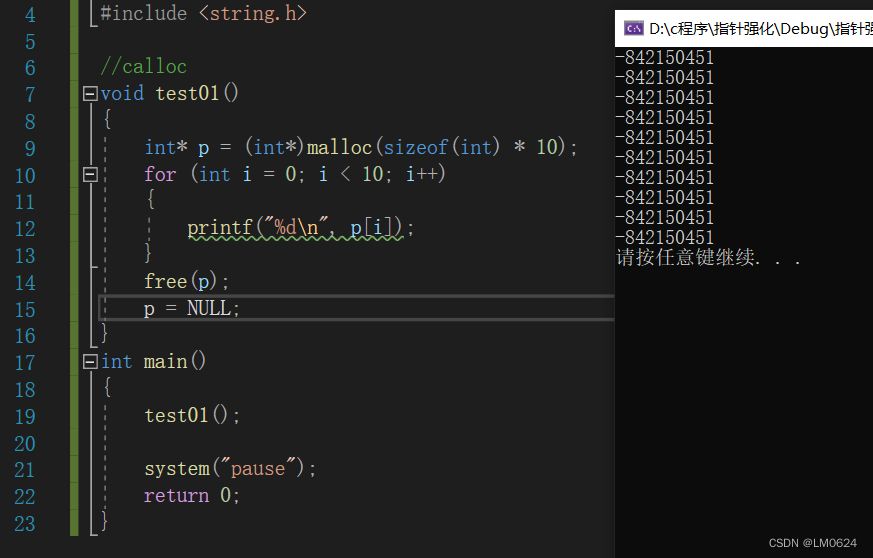Click line number 15 in gutter
Viewport: 873px width, 558px height.
25,310
